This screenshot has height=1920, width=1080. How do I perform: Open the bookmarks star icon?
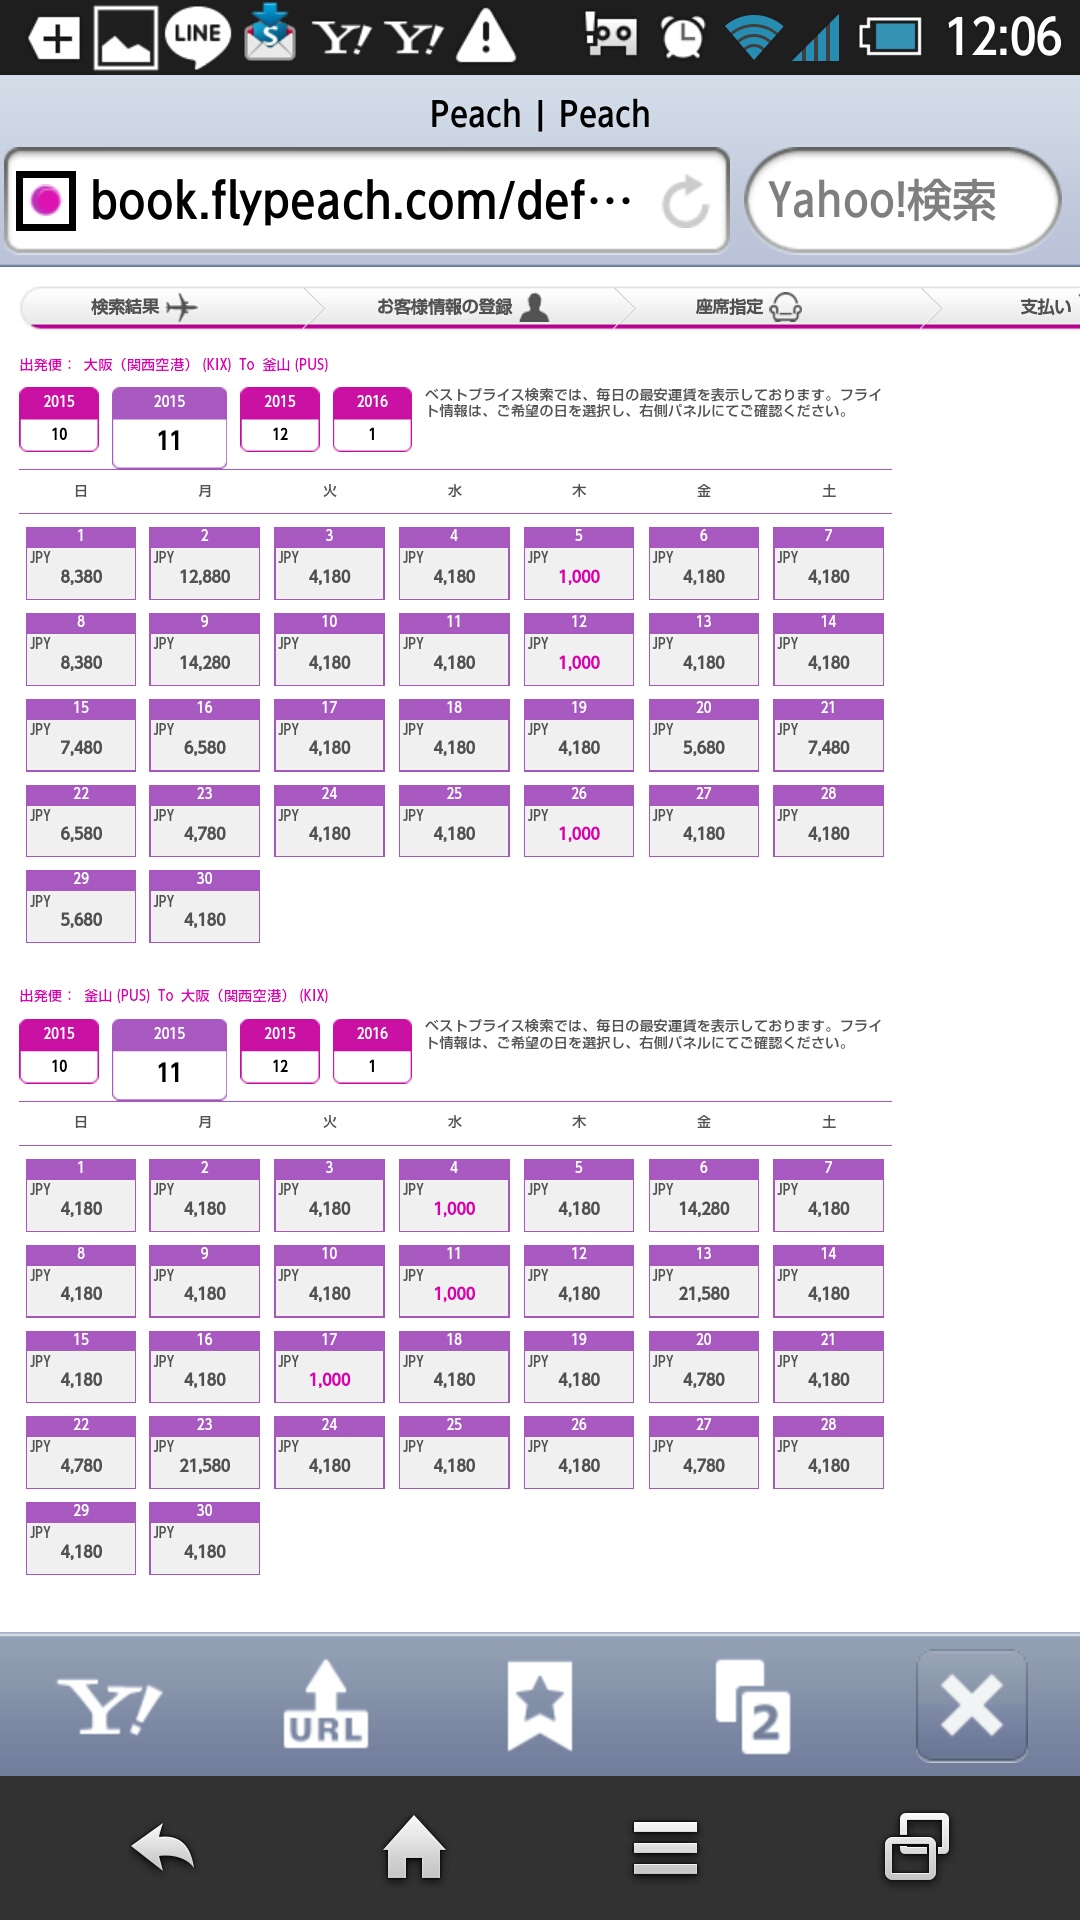[x=540, y=1706]
